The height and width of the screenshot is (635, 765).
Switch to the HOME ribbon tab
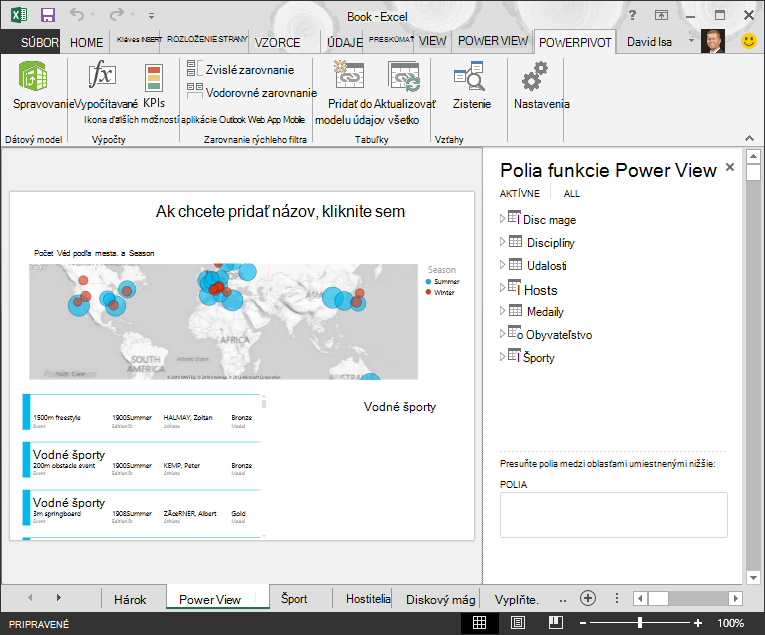(86, 42)
